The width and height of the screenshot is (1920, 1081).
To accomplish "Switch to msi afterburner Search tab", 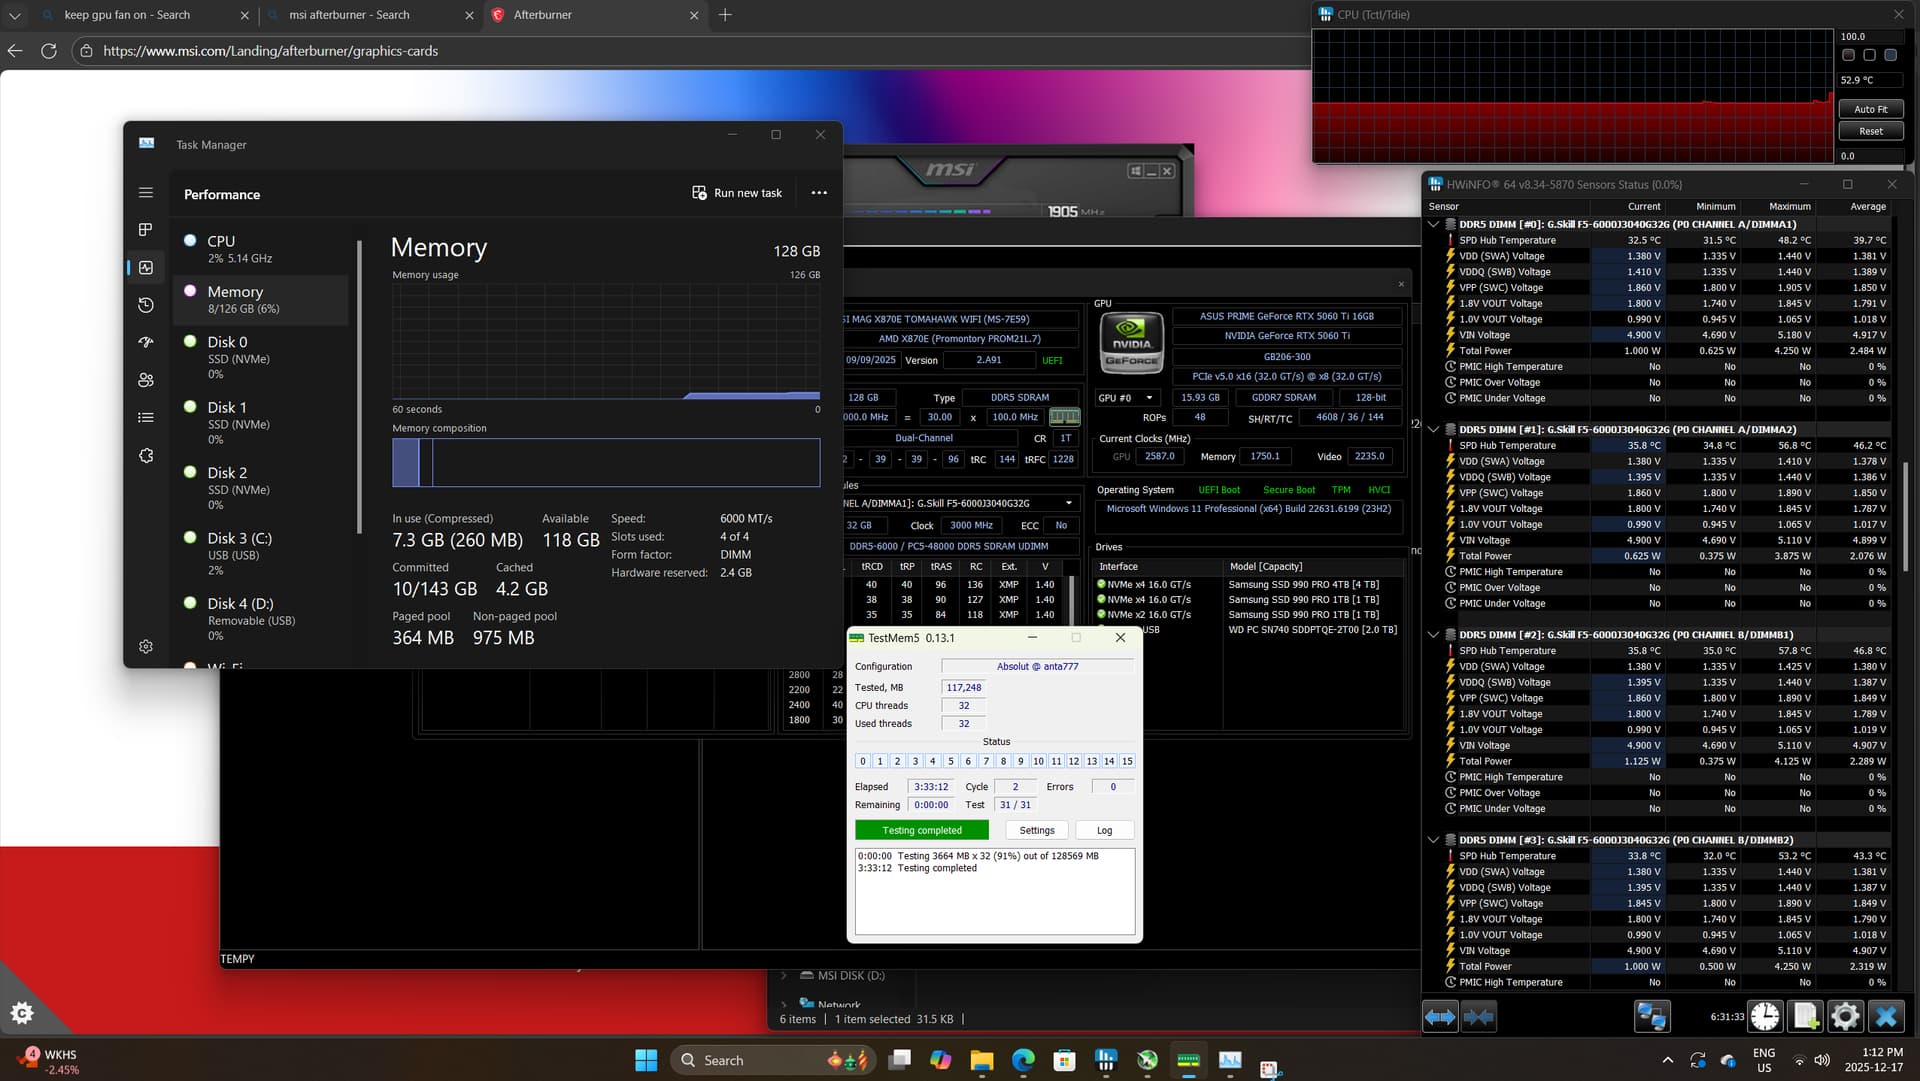I will pos(350,15).
